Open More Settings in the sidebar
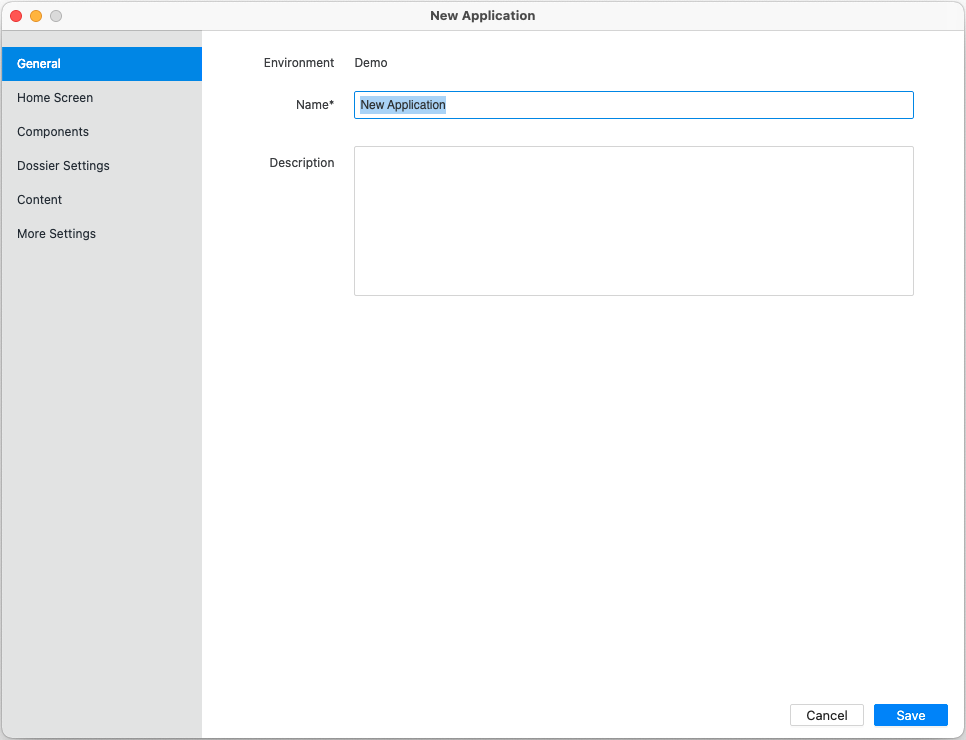This screenshot has width=966, height=740. click(57, 234)
